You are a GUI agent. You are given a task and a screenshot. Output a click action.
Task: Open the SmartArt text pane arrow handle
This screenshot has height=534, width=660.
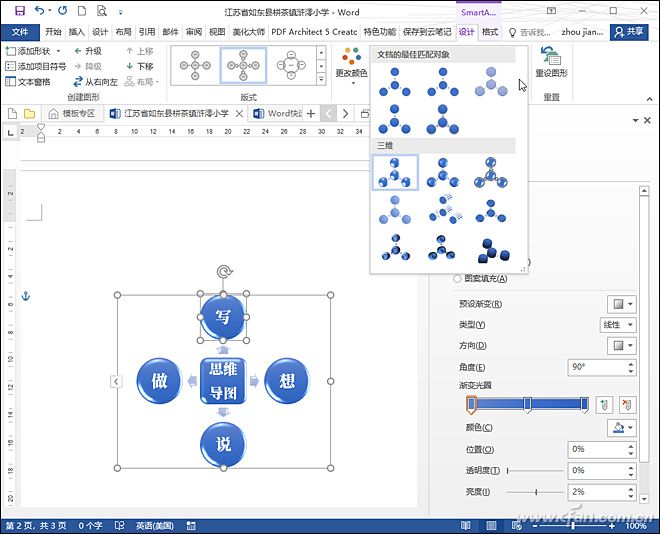point(116,381)
